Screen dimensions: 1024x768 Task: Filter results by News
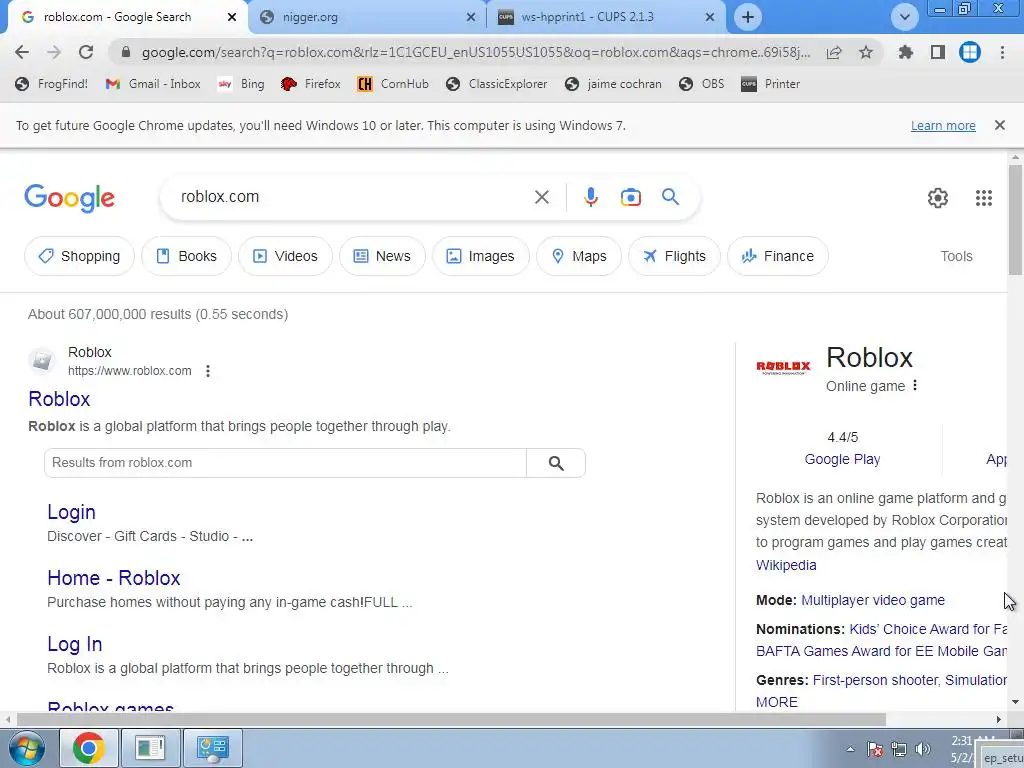click(x=382, y=256)
